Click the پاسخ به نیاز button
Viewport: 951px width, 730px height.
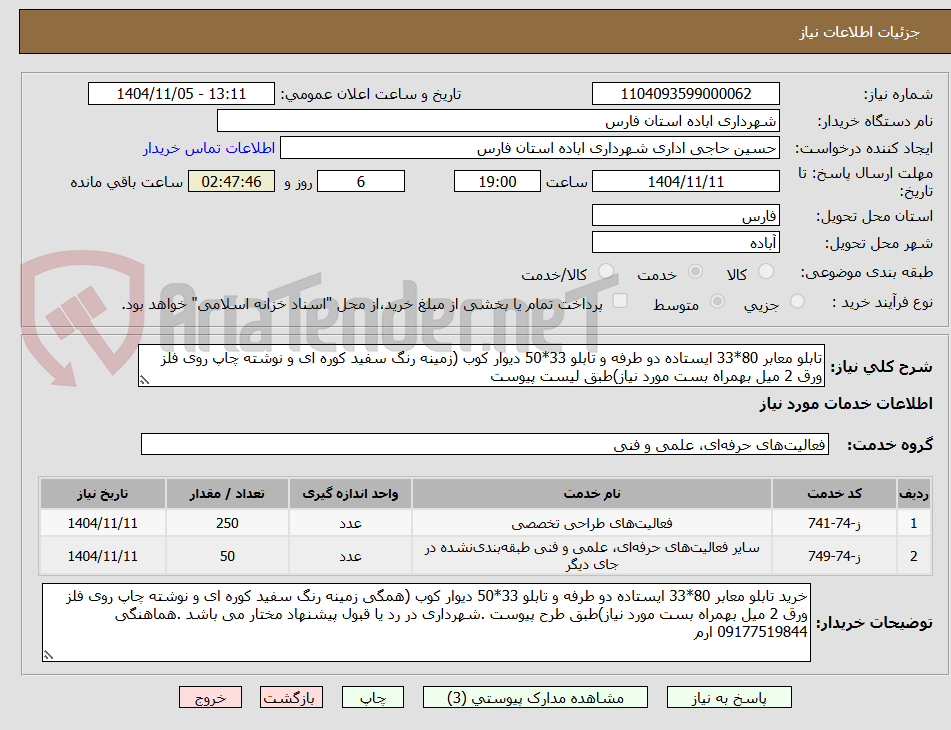coord(729,697)
